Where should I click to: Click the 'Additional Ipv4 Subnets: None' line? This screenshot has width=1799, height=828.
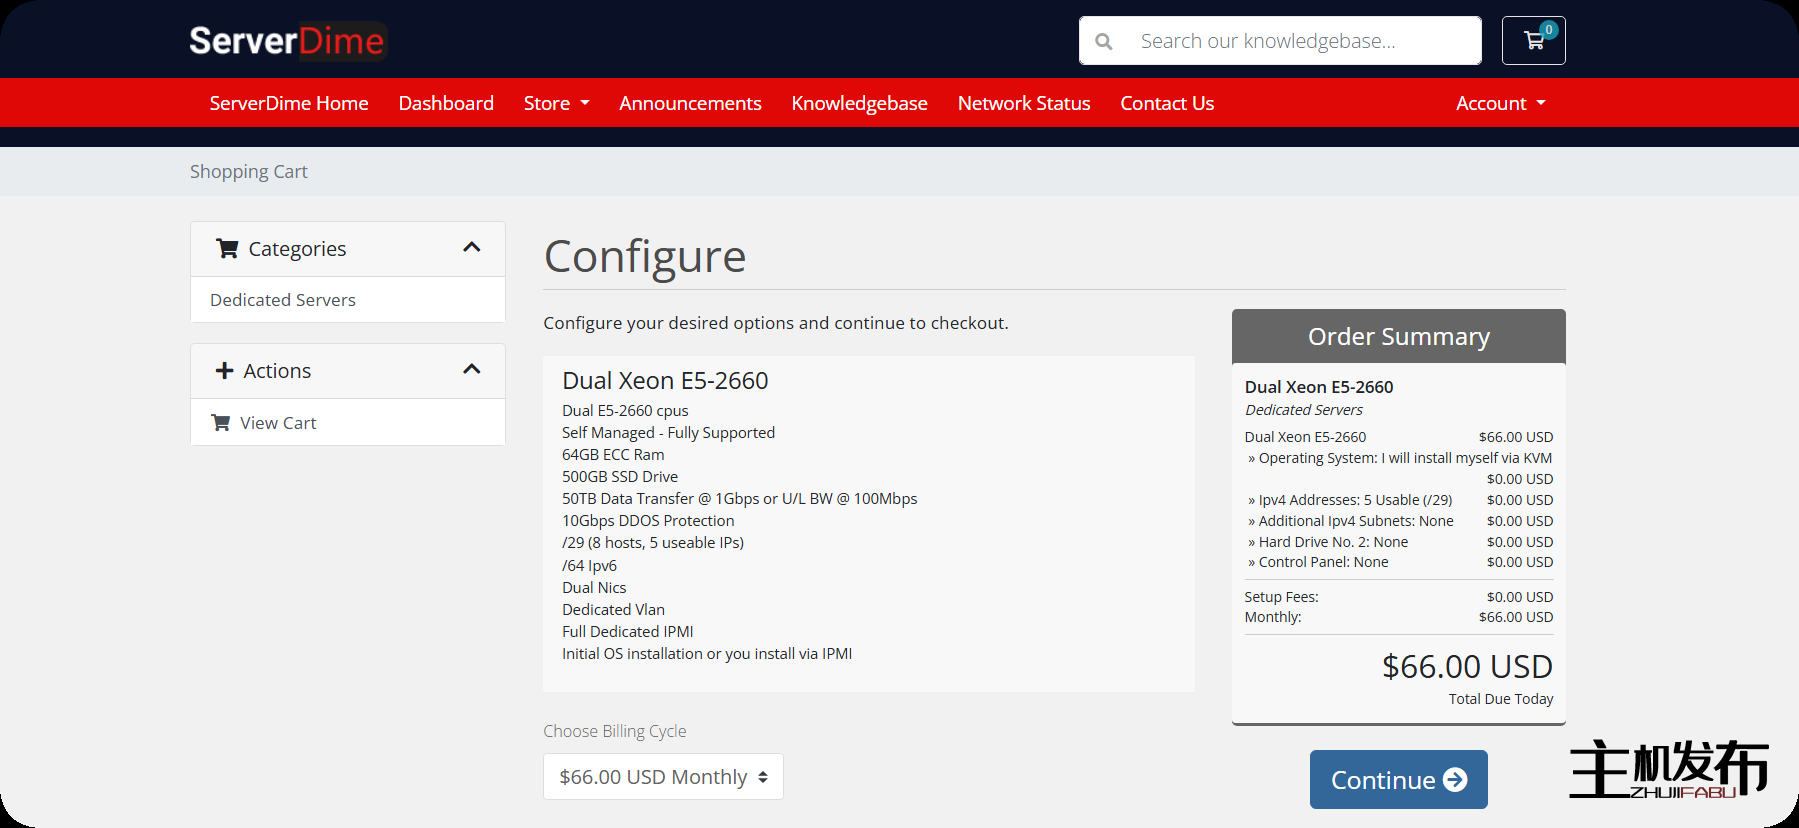tap(1351, 521)
